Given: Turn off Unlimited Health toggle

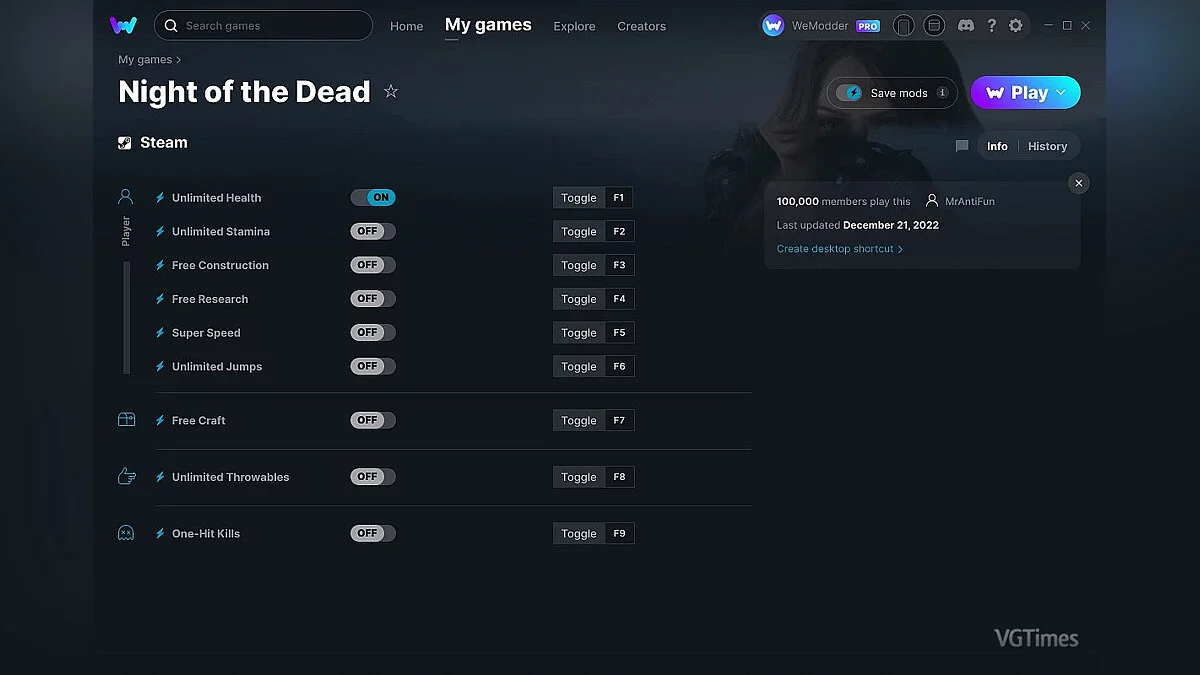Looking at the screenshot, I should click(373, 198).
